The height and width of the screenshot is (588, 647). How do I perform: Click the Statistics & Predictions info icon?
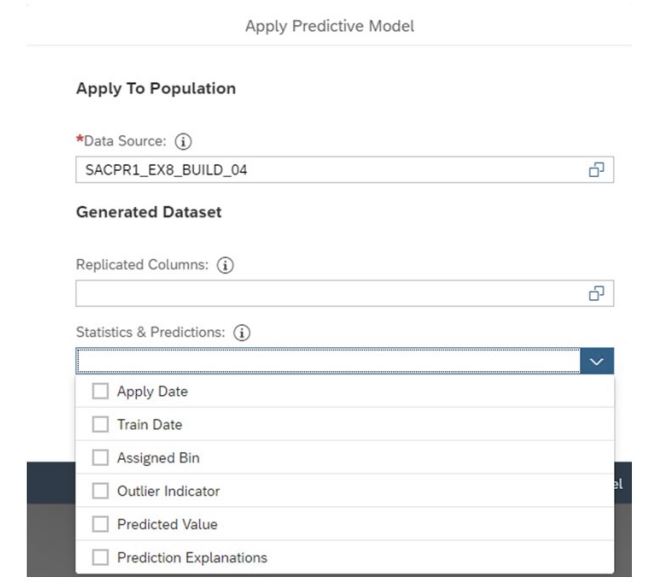pos(241,333)
